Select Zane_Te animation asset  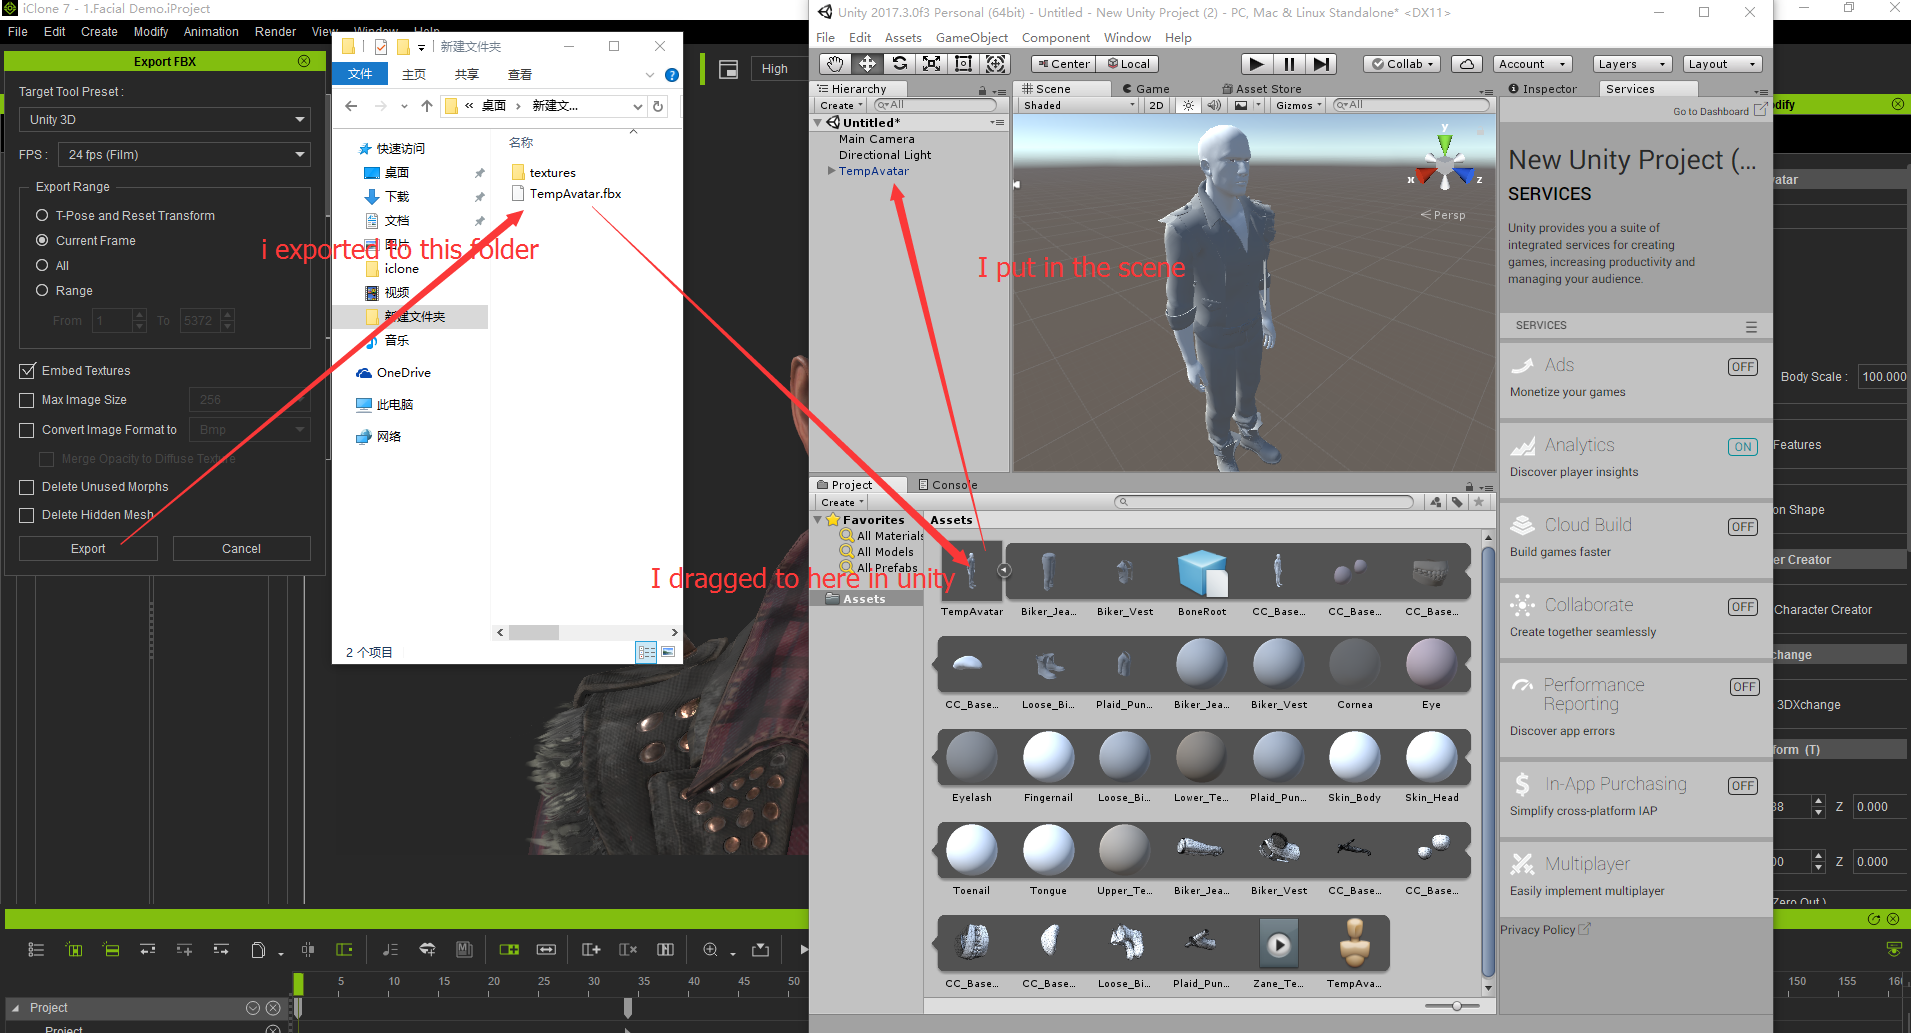[x=1279, y=945]
